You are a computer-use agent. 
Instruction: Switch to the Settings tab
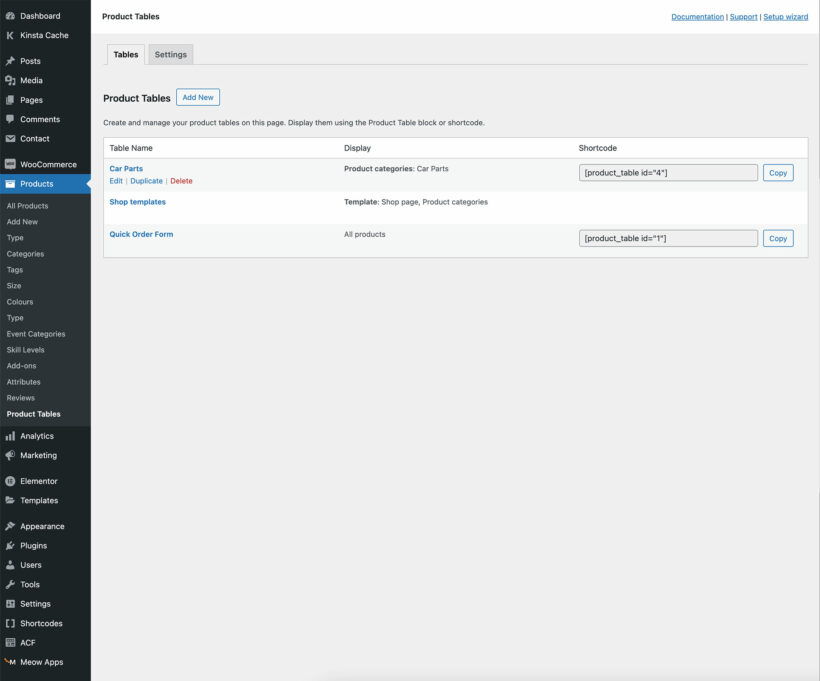click(170, 55)
